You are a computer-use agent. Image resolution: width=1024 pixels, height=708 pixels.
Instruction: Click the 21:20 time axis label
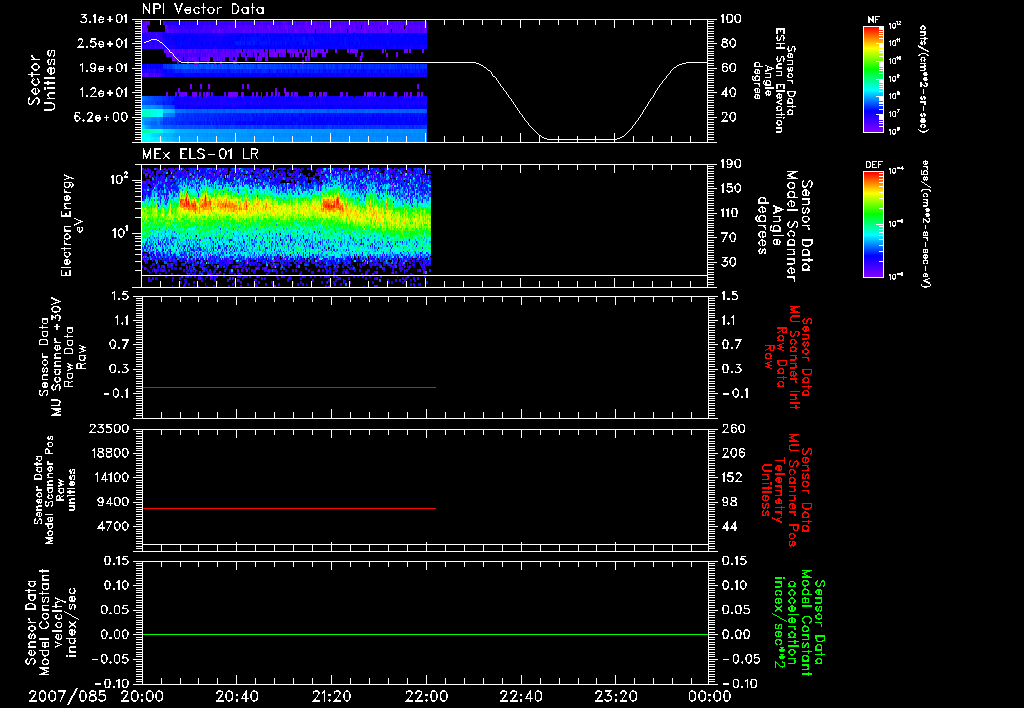[332, 696]
